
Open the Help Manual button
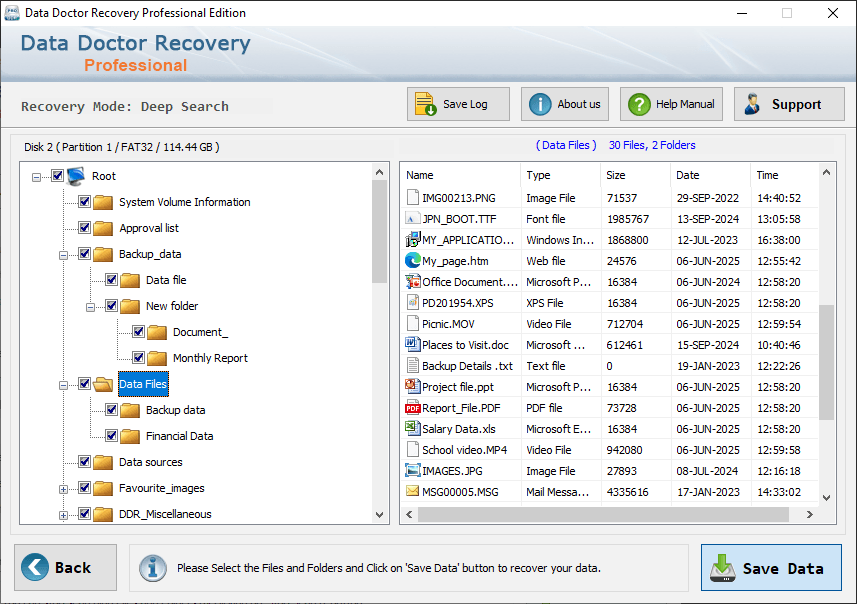[x=671, y=104]
